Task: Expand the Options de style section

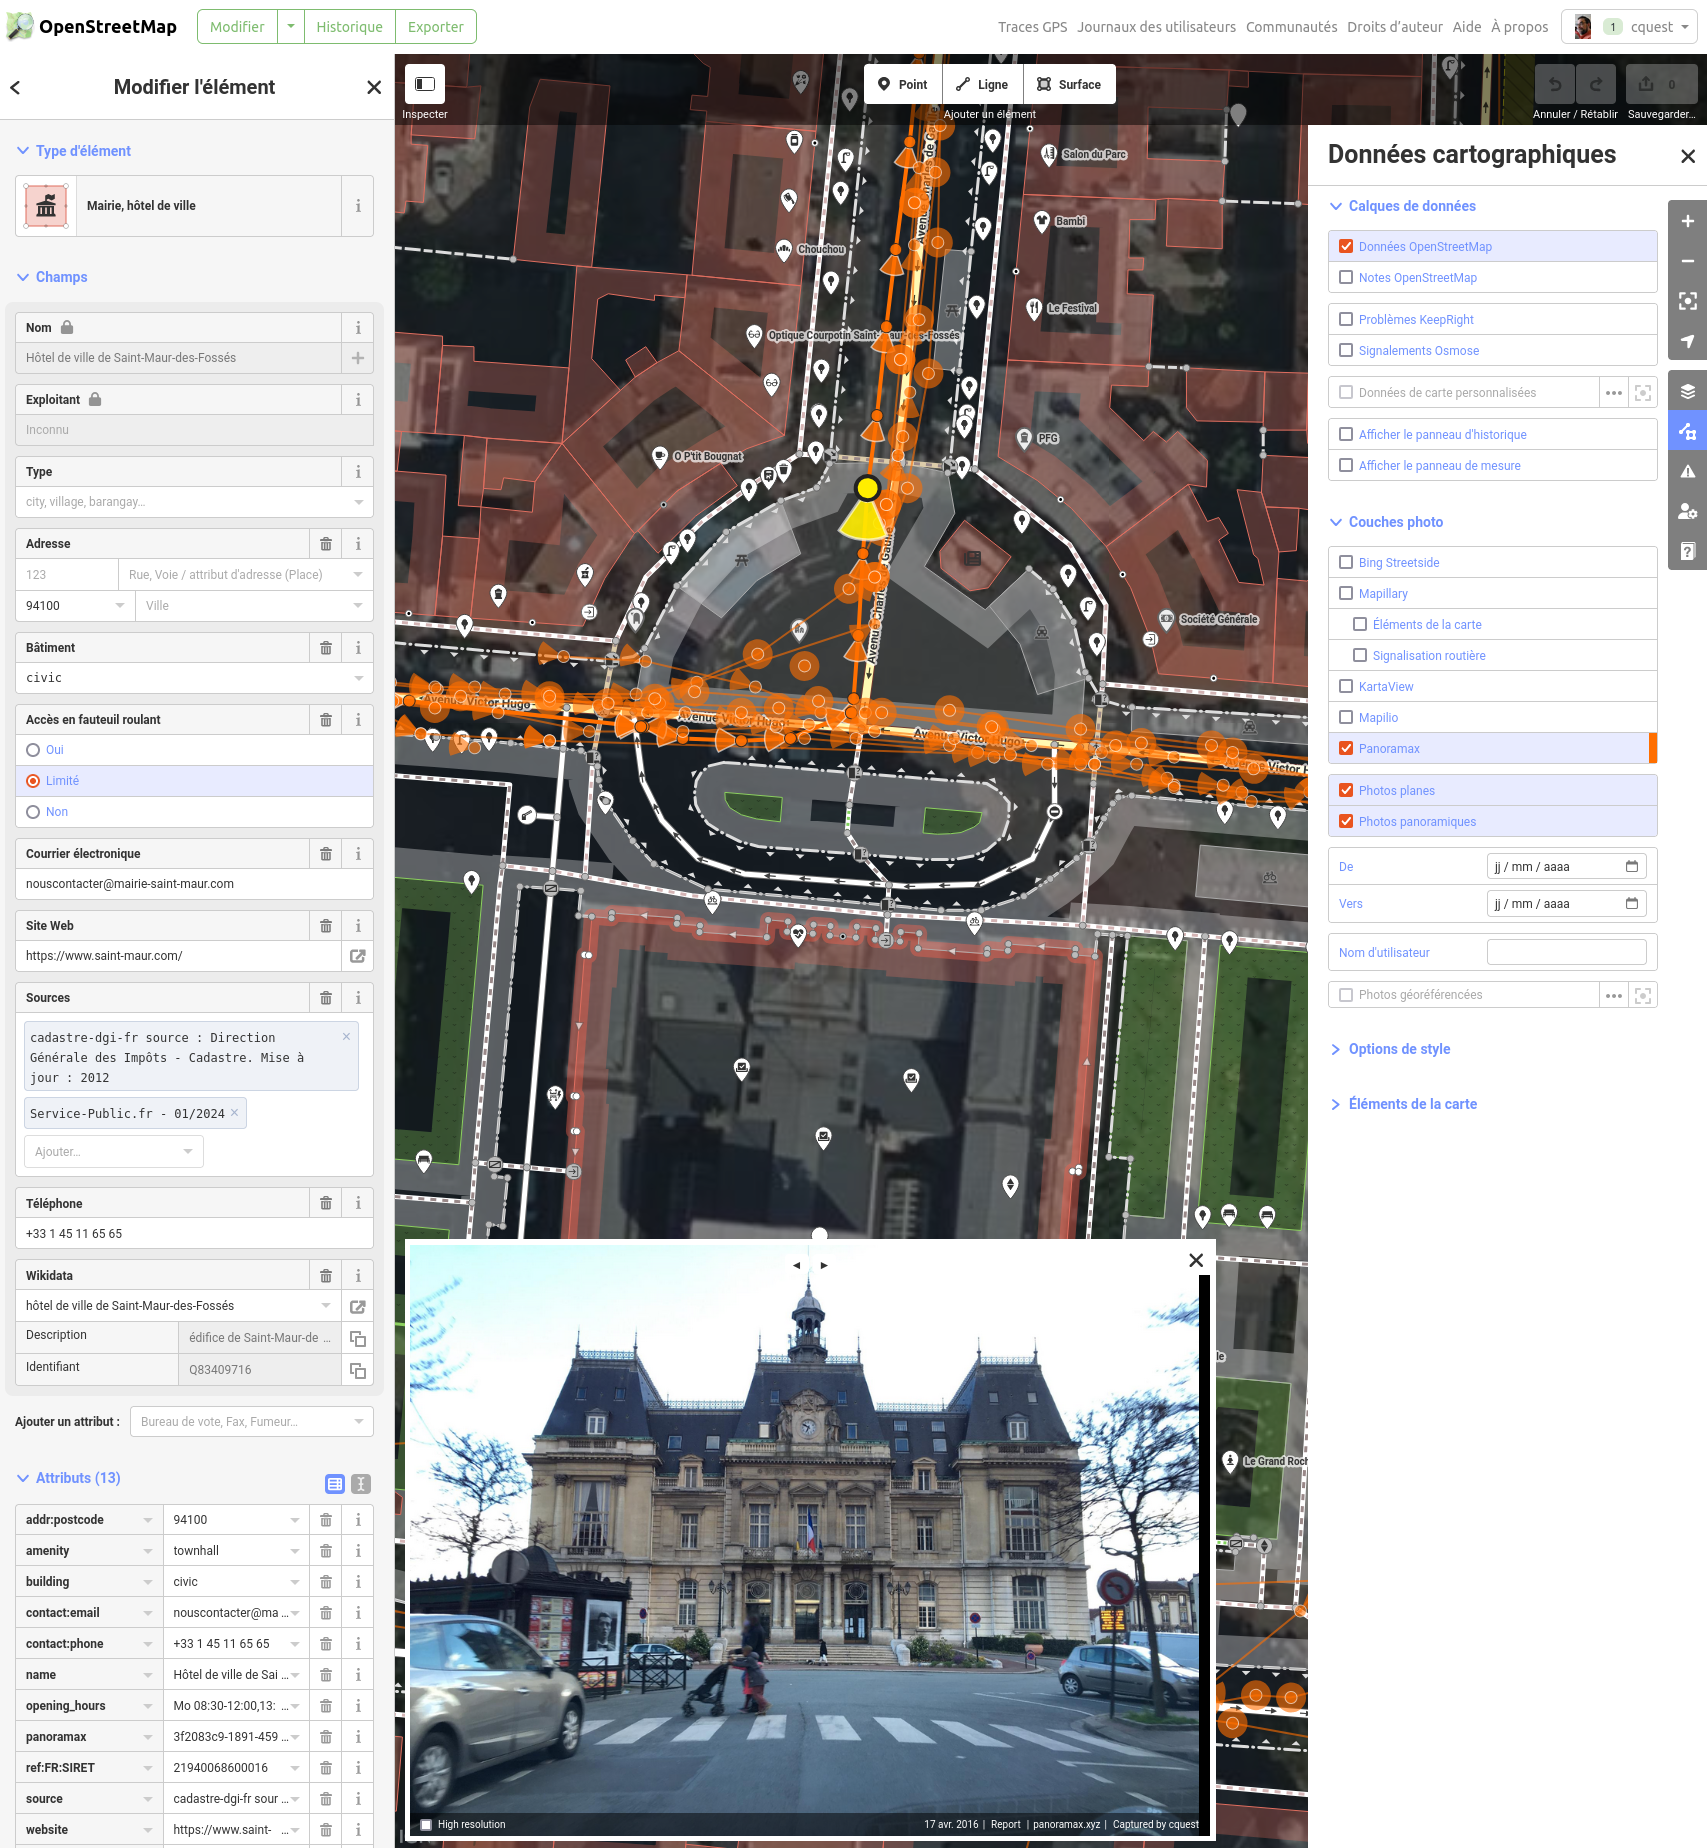Action: (1398, 1049)
